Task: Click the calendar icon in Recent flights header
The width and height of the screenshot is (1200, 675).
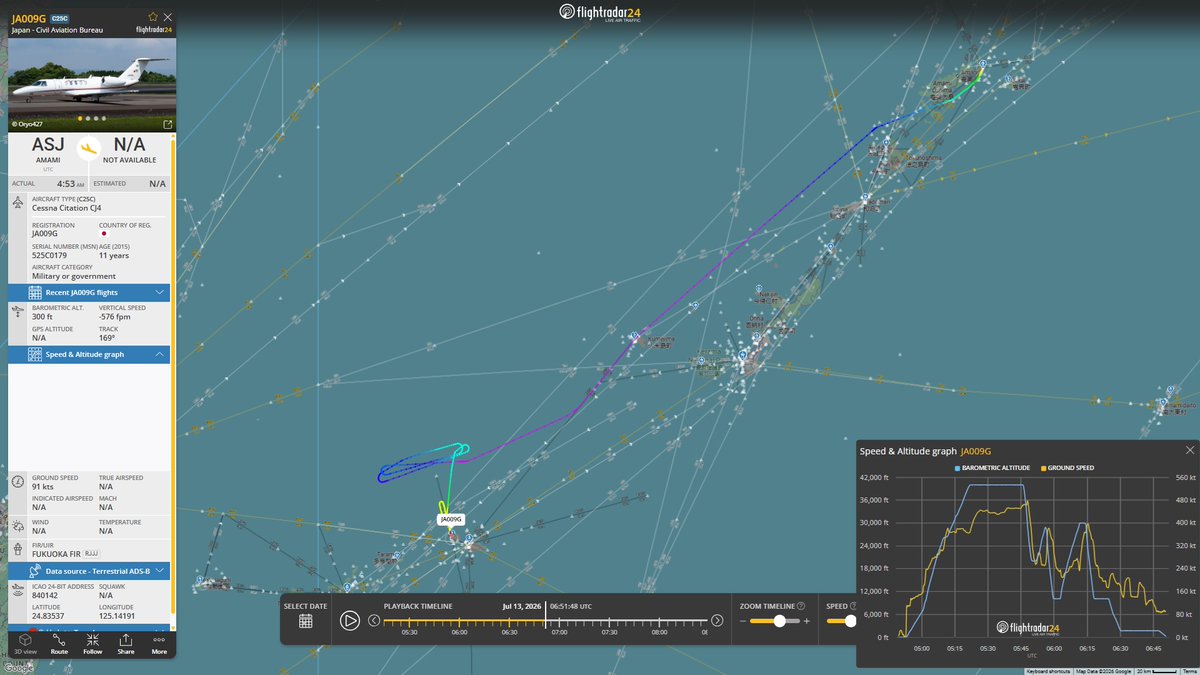Action: click(x=35, y=292)
